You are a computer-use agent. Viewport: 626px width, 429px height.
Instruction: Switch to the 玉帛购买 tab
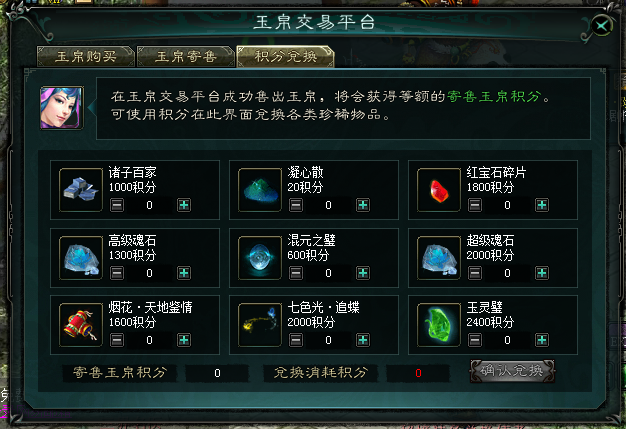point(85,56)
